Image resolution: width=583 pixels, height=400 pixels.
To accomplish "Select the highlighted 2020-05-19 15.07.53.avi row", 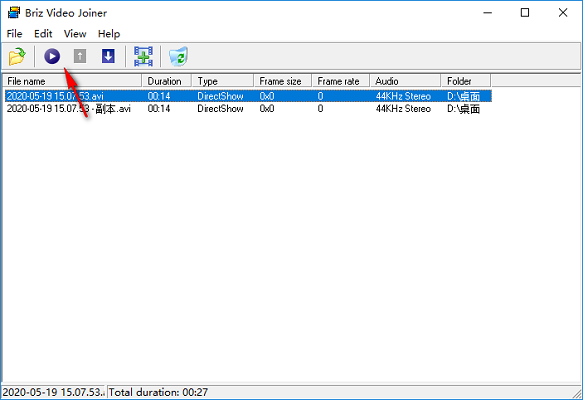I will [248, 96].
